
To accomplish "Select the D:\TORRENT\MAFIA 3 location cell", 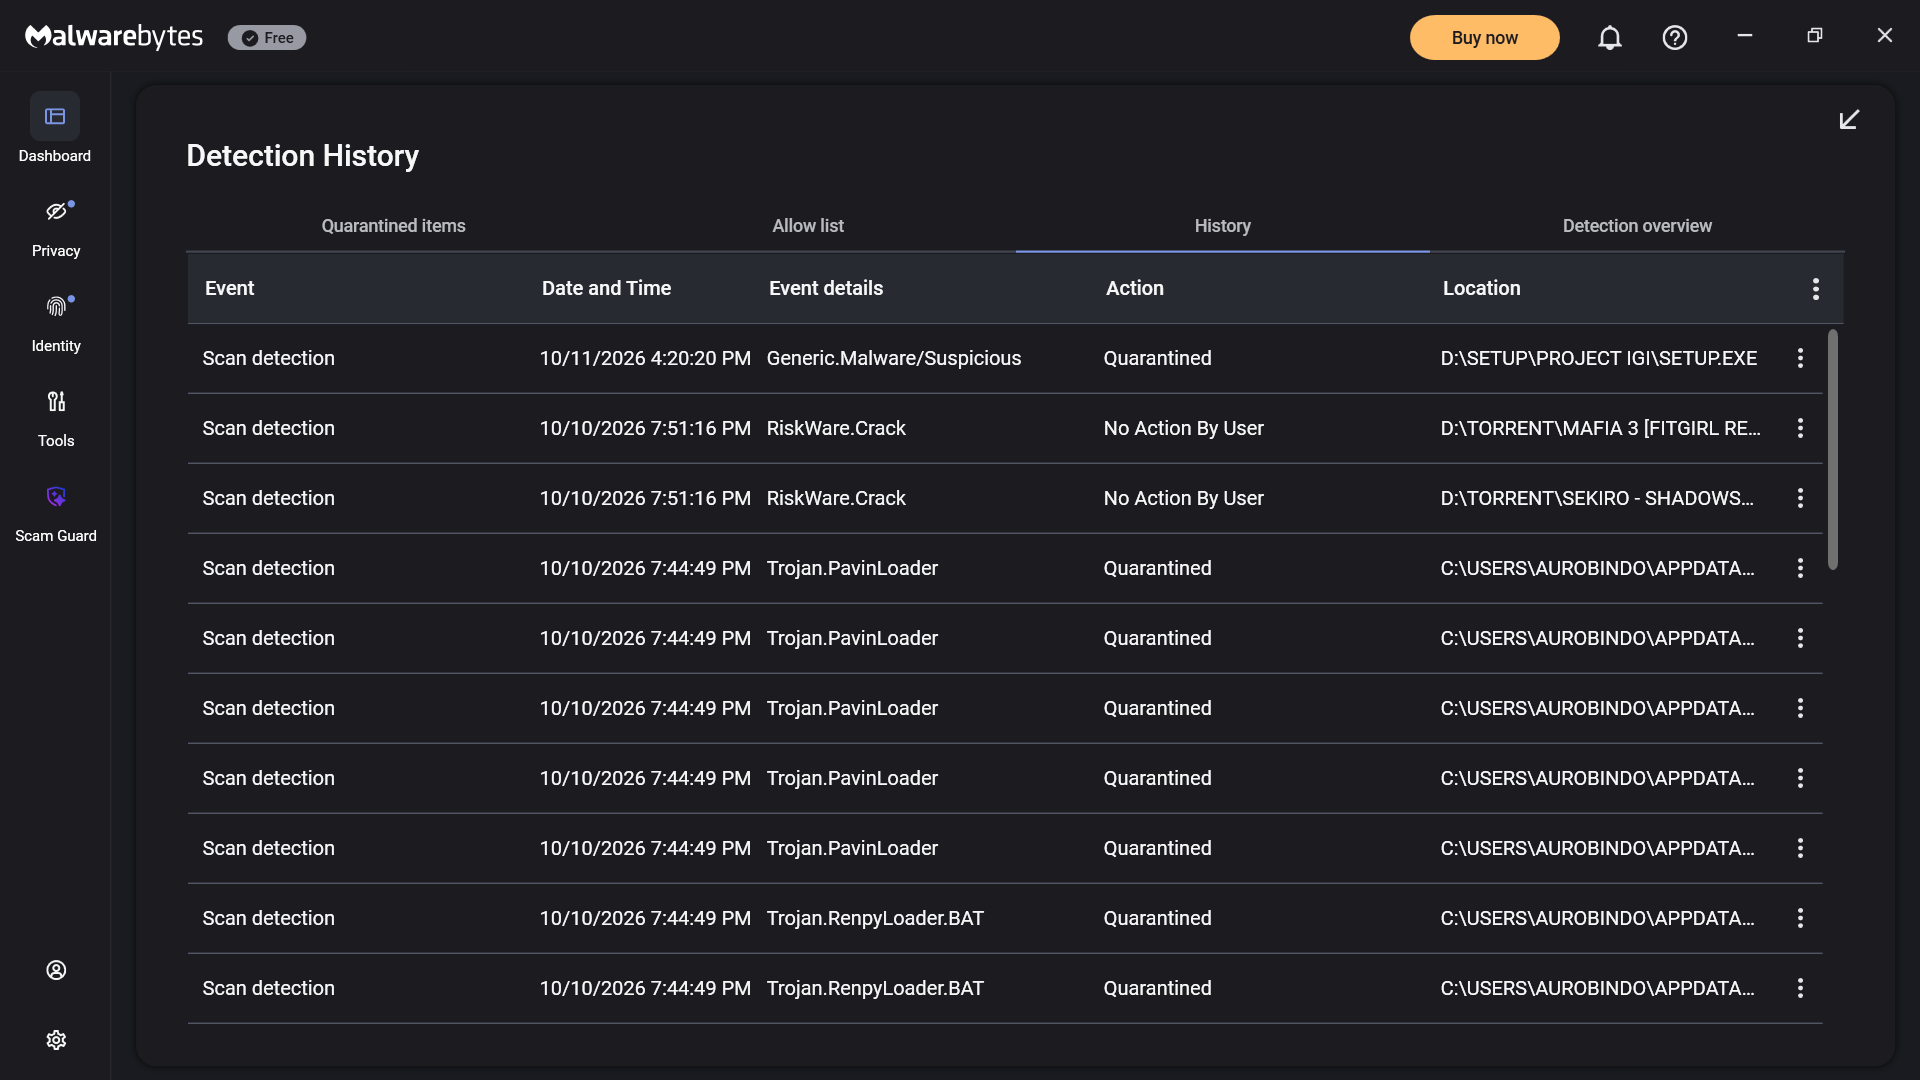I will (x=1601, y=428).
